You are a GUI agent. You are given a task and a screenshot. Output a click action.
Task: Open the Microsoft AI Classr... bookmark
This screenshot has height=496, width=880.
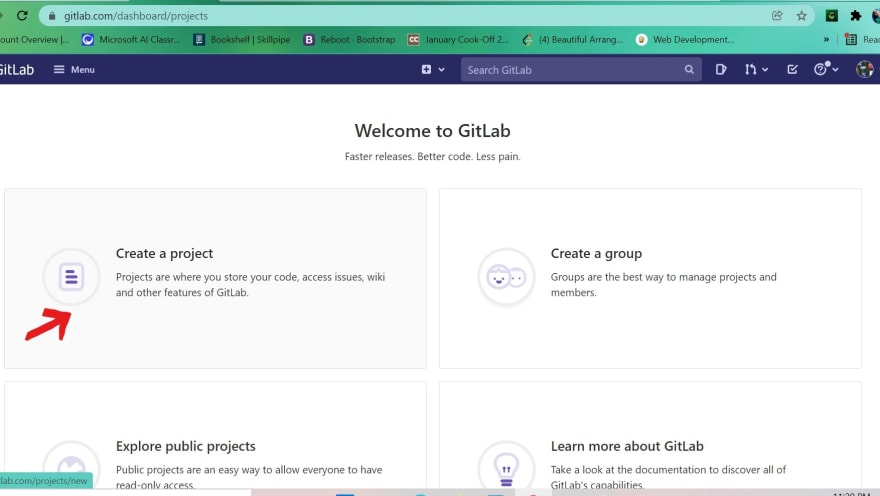coord(131,39)
